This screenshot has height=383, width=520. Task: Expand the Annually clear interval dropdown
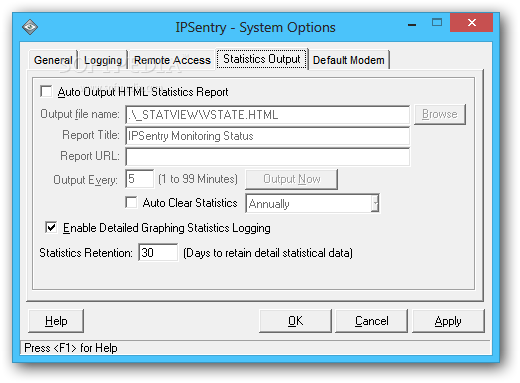point(375,203)
